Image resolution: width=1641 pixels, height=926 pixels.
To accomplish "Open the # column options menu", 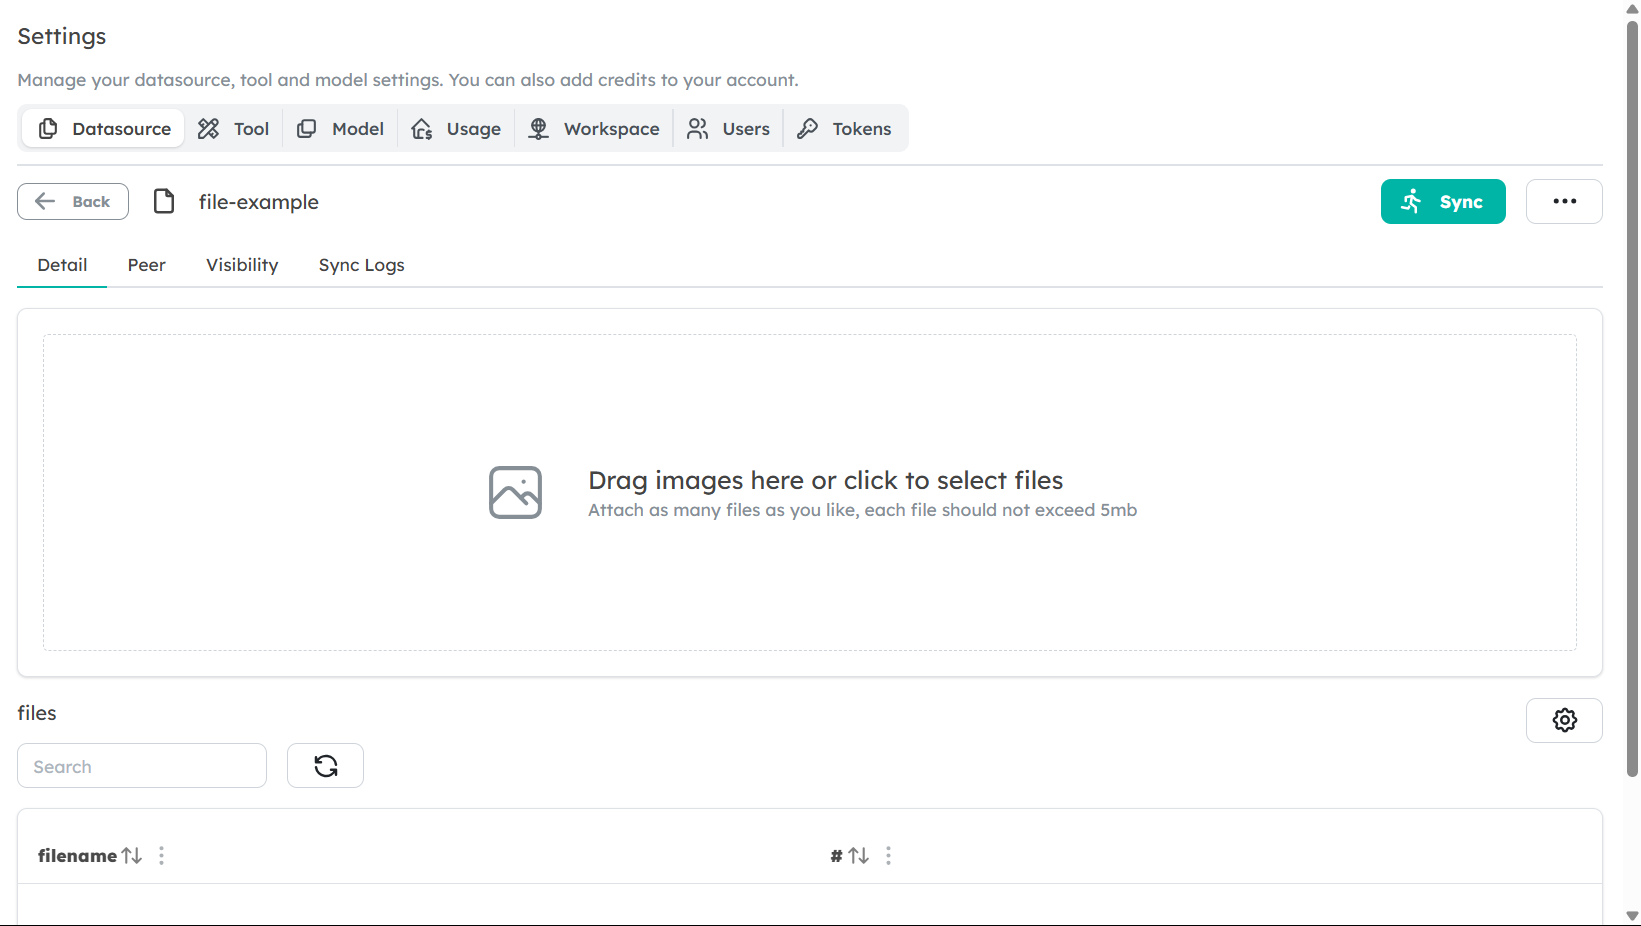I will pos(888,856).
